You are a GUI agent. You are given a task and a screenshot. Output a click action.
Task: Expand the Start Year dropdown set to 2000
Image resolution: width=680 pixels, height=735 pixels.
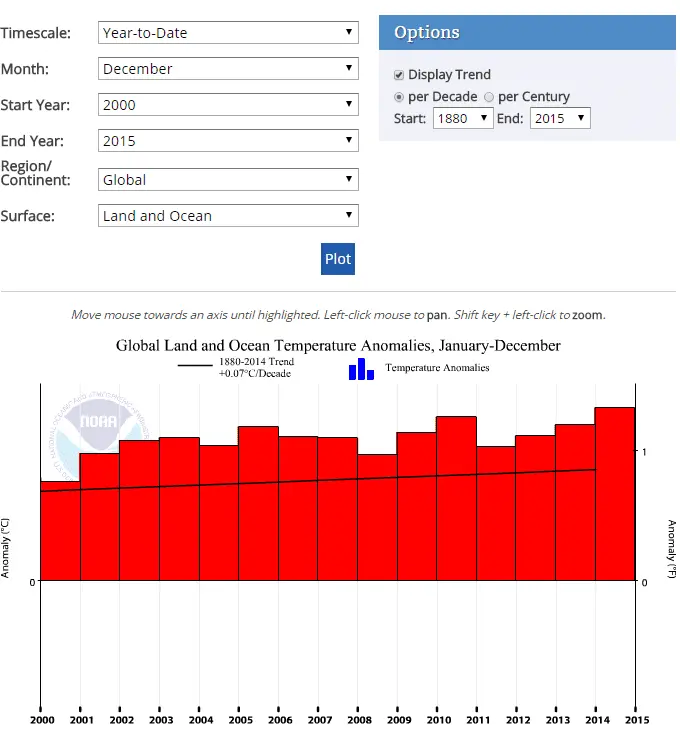[228, 105]
